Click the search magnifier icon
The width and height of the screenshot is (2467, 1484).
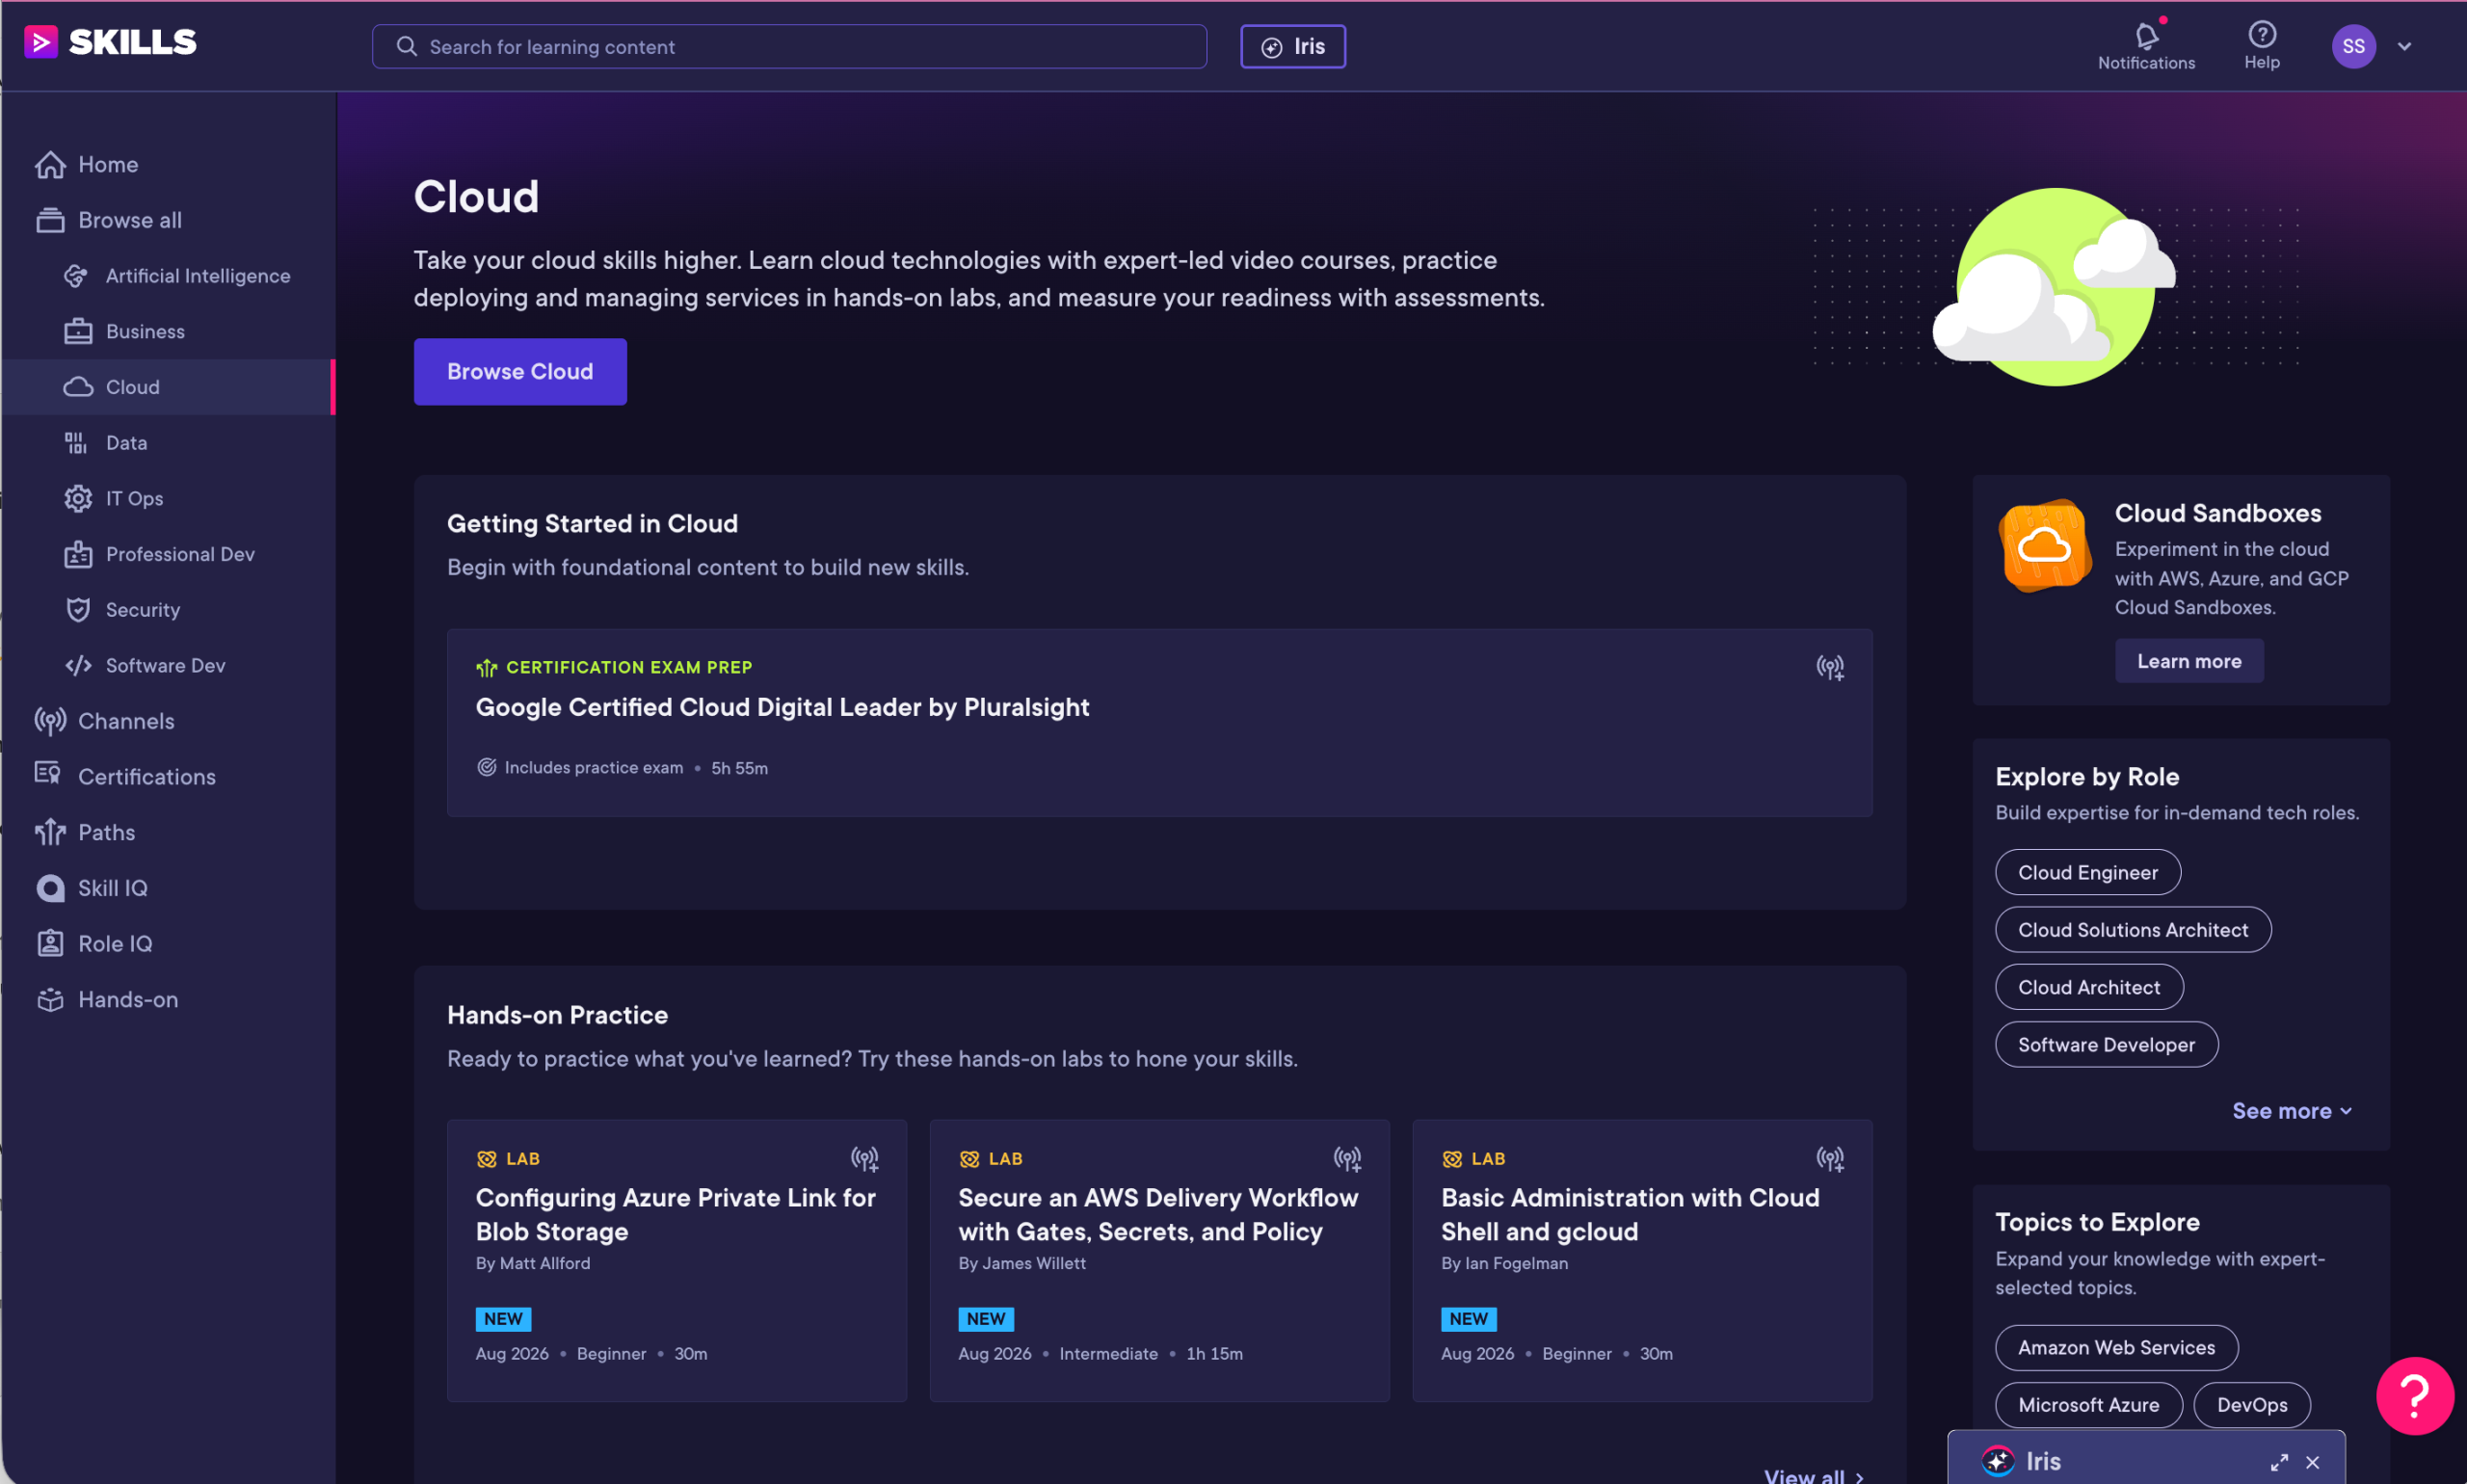pyautogui.click(x=406, y=46)
